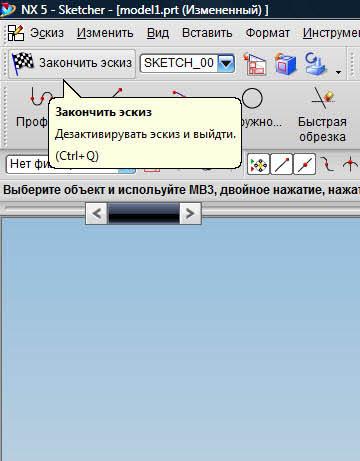
Task: Toggle the Enable Snap Points button
Action: tap(258, 164)
